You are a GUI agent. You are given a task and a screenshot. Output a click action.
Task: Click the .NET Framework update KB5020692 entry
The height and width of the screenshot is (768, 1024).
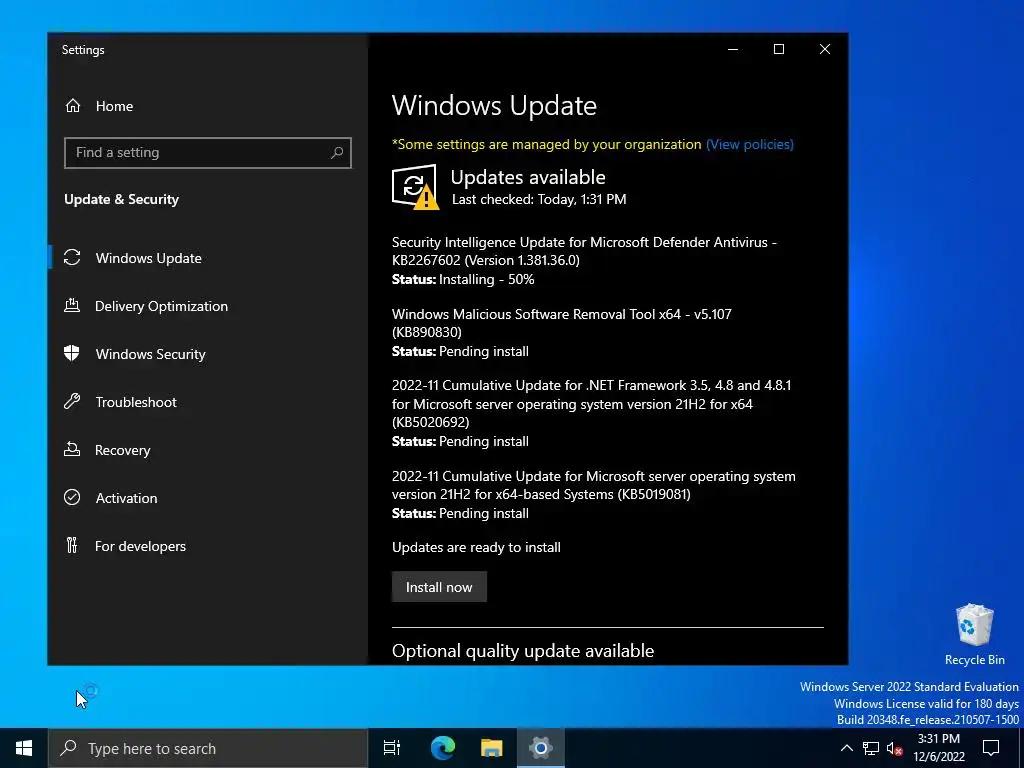(592, 413)
